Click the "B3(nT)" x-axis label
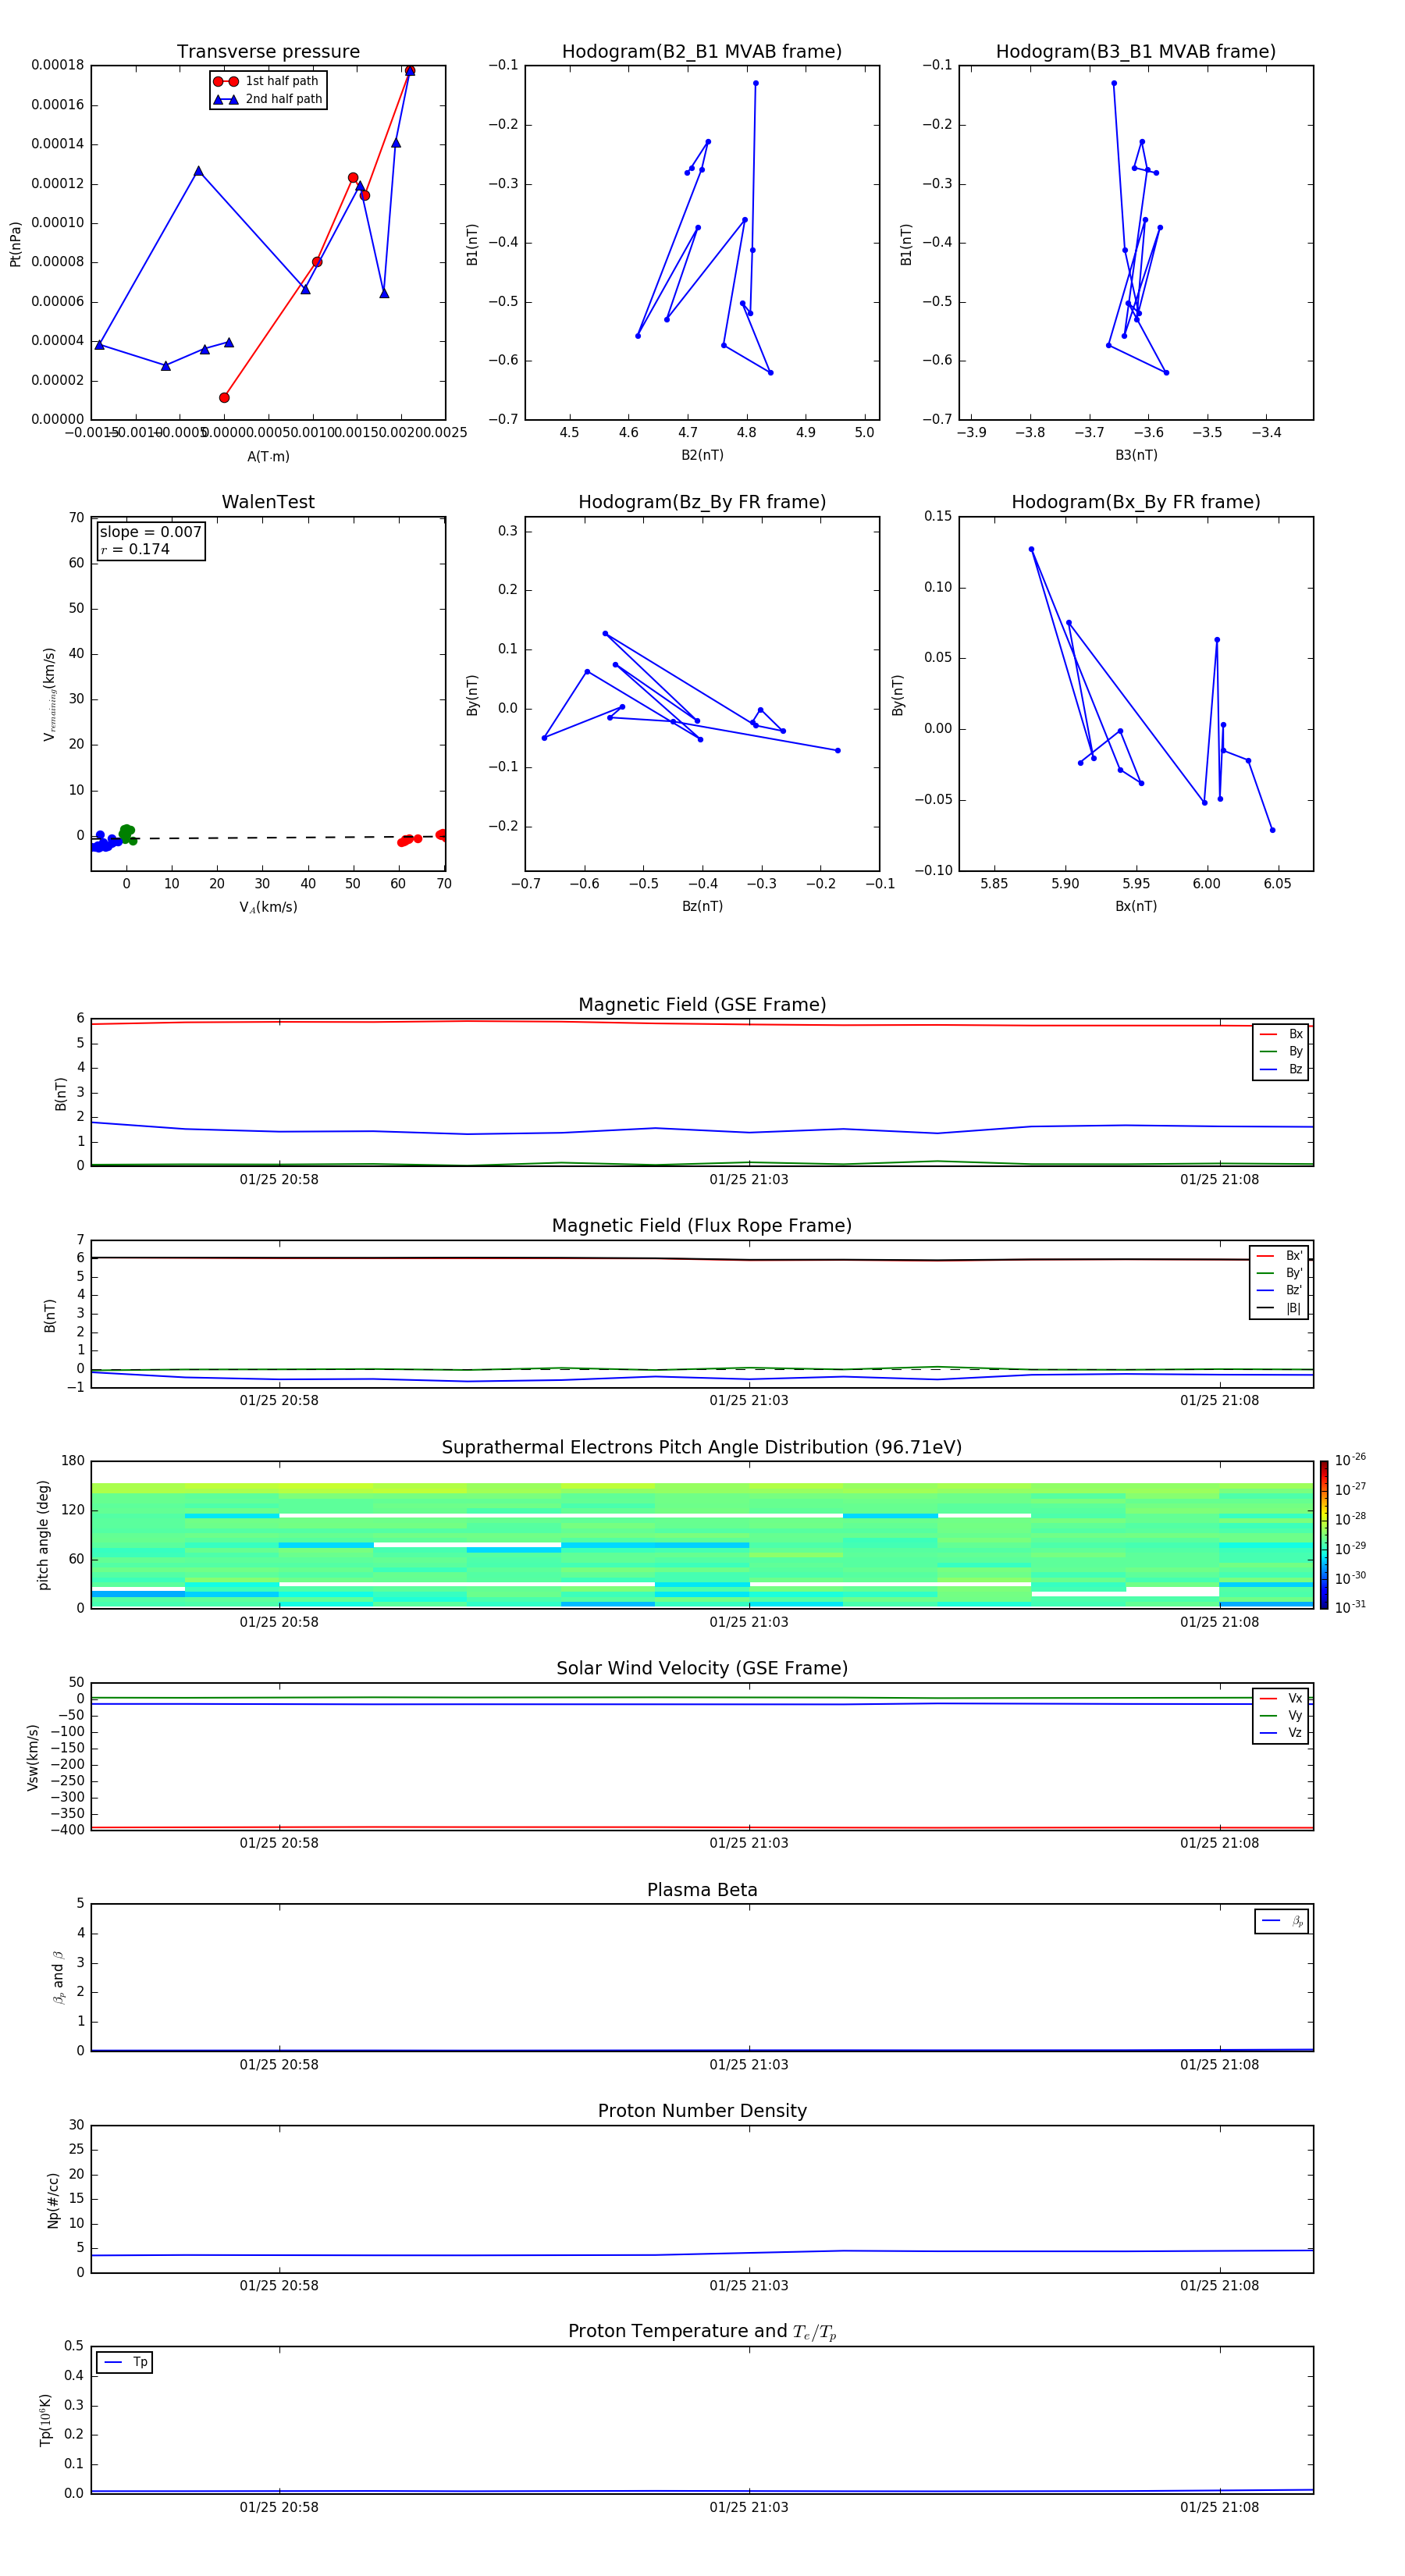Screen dimensions: 1405x2576 1136,455
